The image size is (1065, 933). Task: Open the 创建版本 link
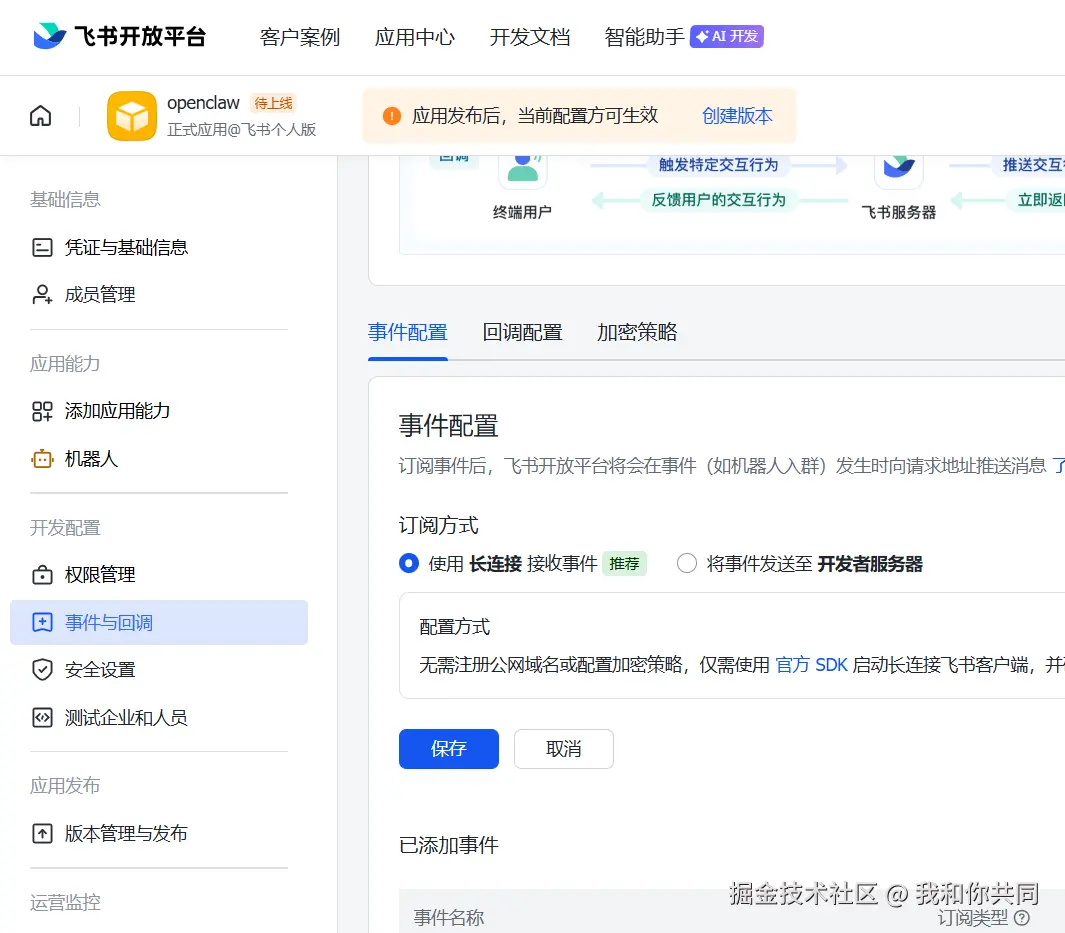(x=737, y=115)
